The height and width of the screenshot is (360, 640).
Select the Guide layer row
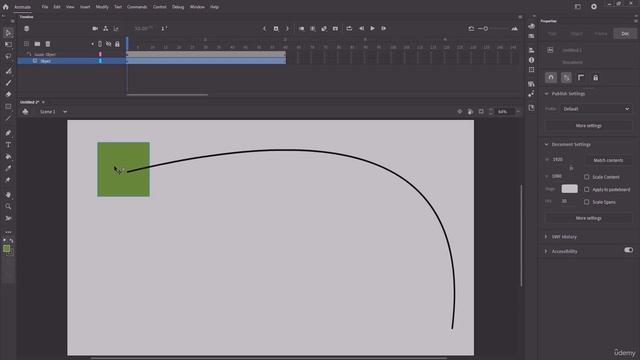click(72, 54)
